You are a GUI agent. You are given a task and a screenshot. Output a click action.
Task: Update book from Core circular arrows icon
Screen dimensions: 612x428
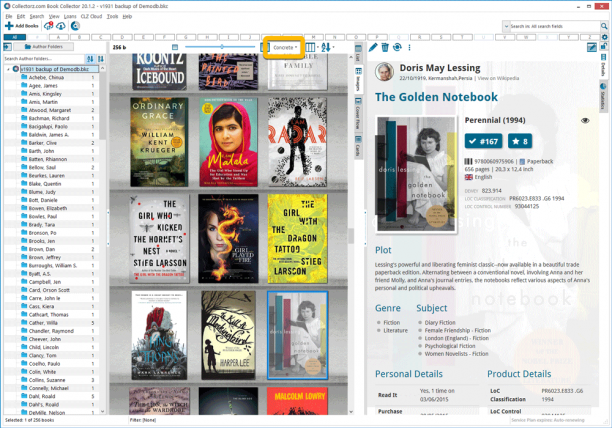(397, 47)
